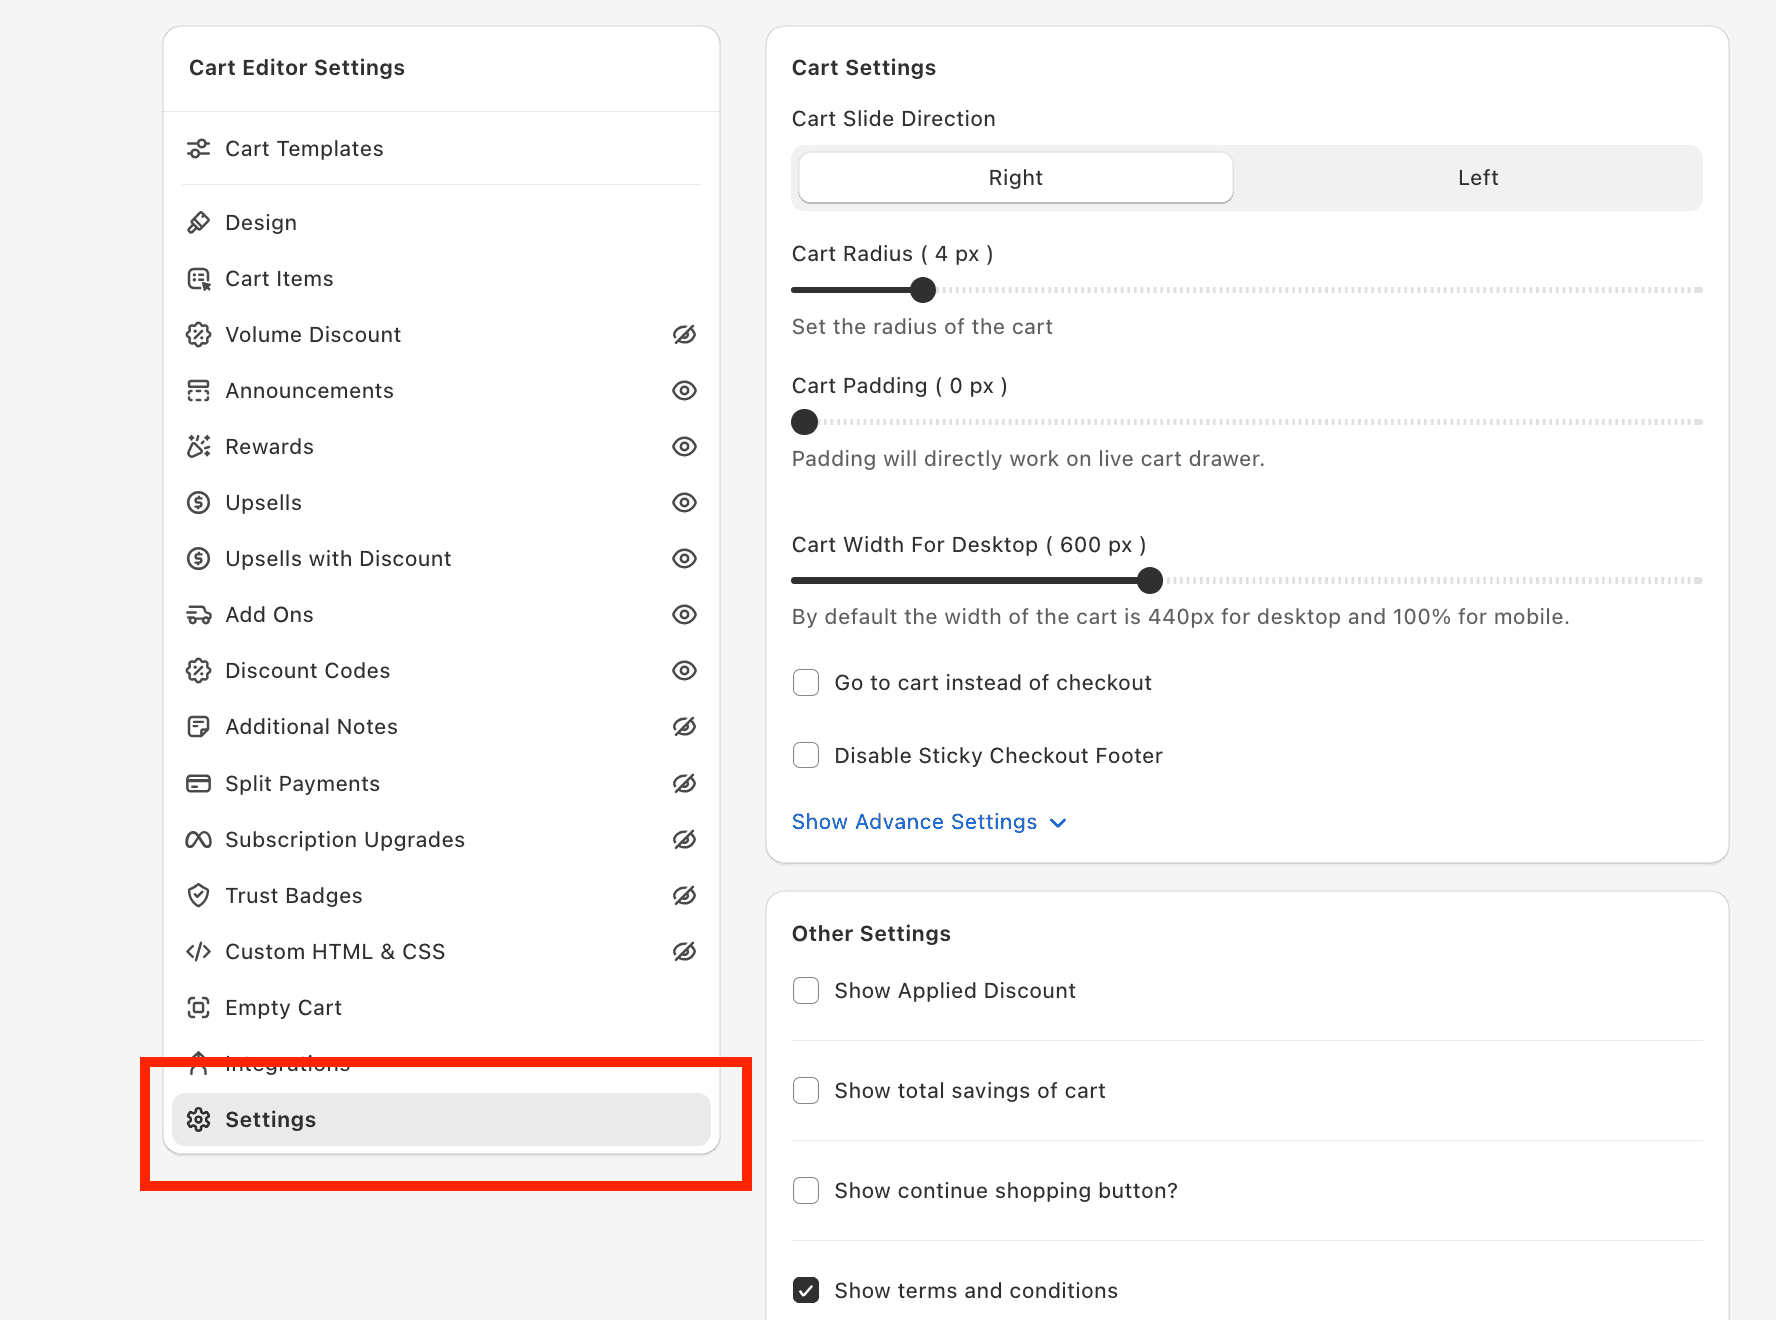Click the Cart Radius slider handle

923,290
